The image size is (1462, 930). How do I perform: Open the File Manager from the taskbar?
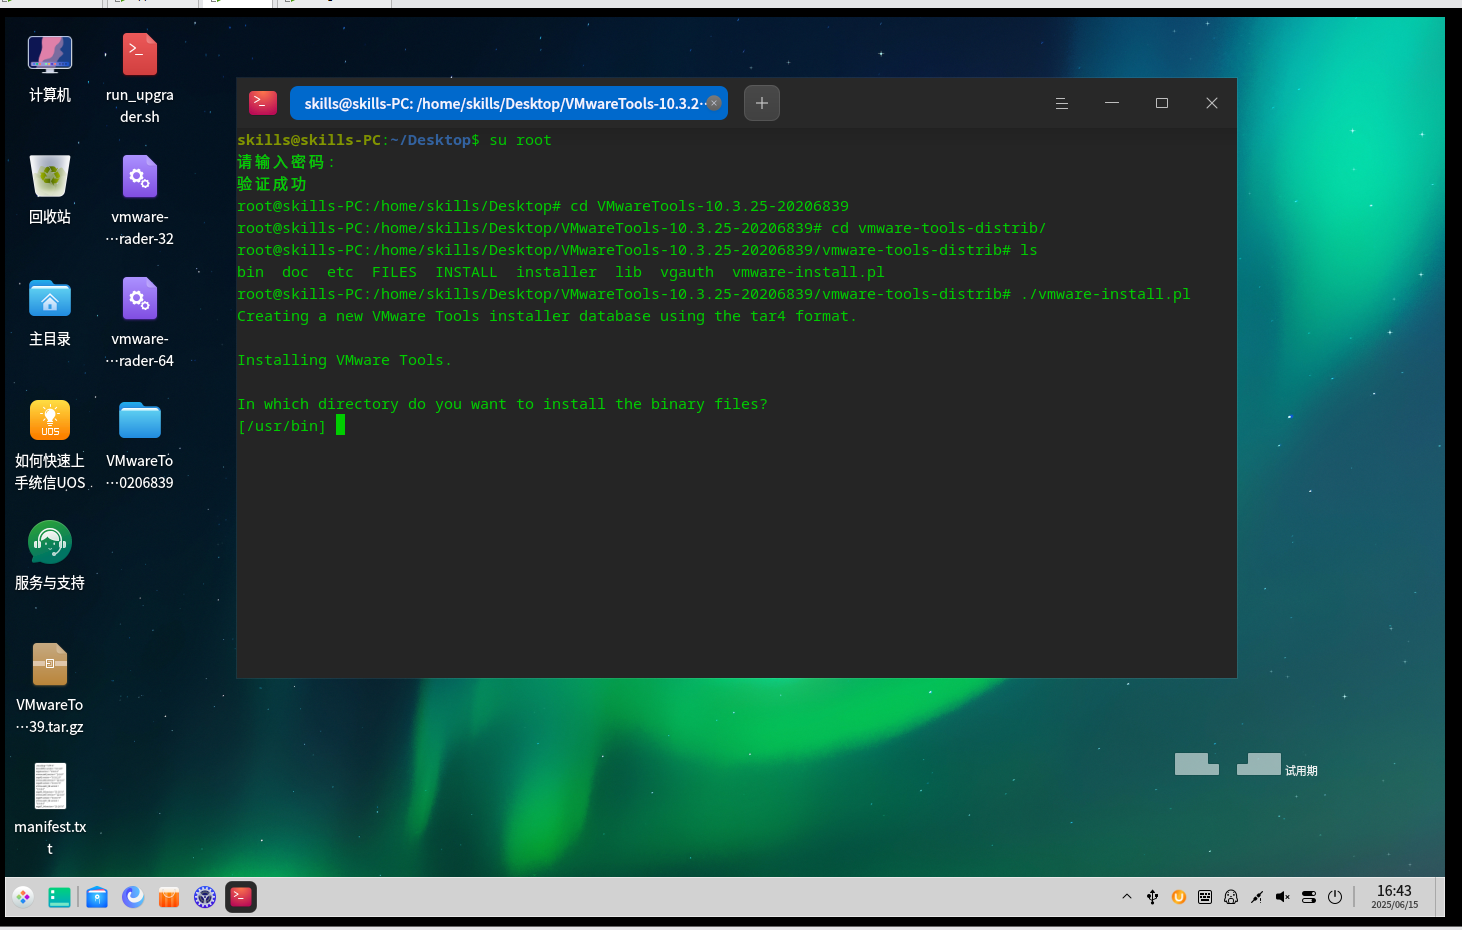pos(97,897)
